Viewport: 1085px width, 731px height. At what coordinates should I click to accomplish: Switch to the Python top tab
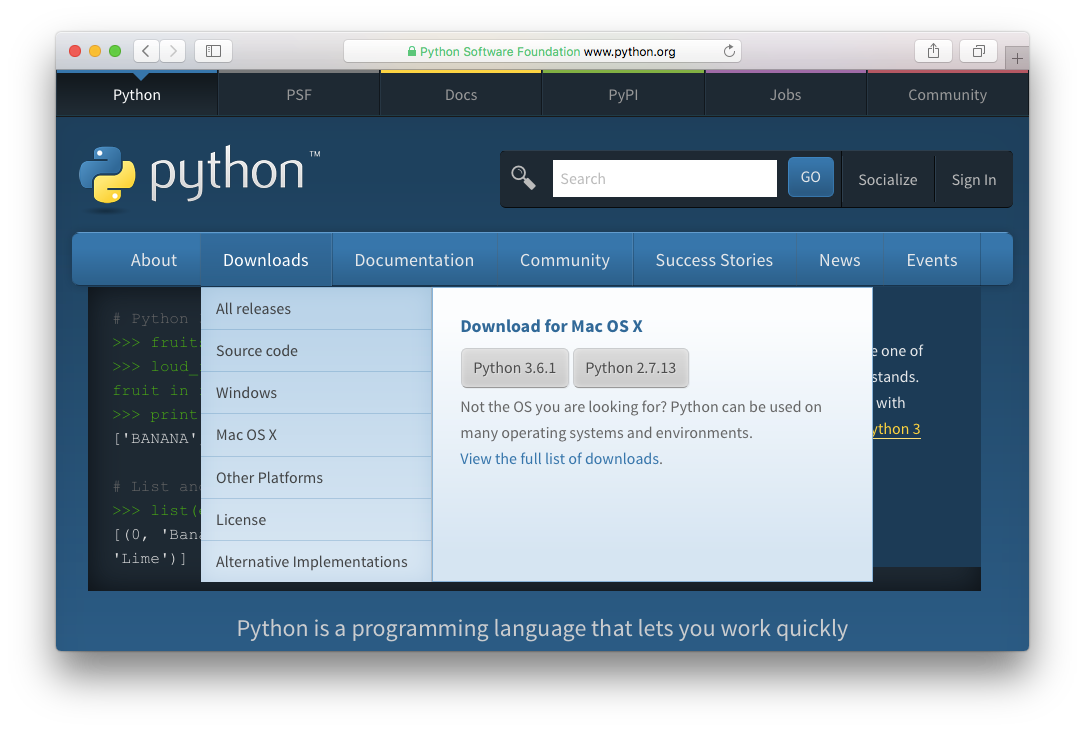tap(137, 95)
